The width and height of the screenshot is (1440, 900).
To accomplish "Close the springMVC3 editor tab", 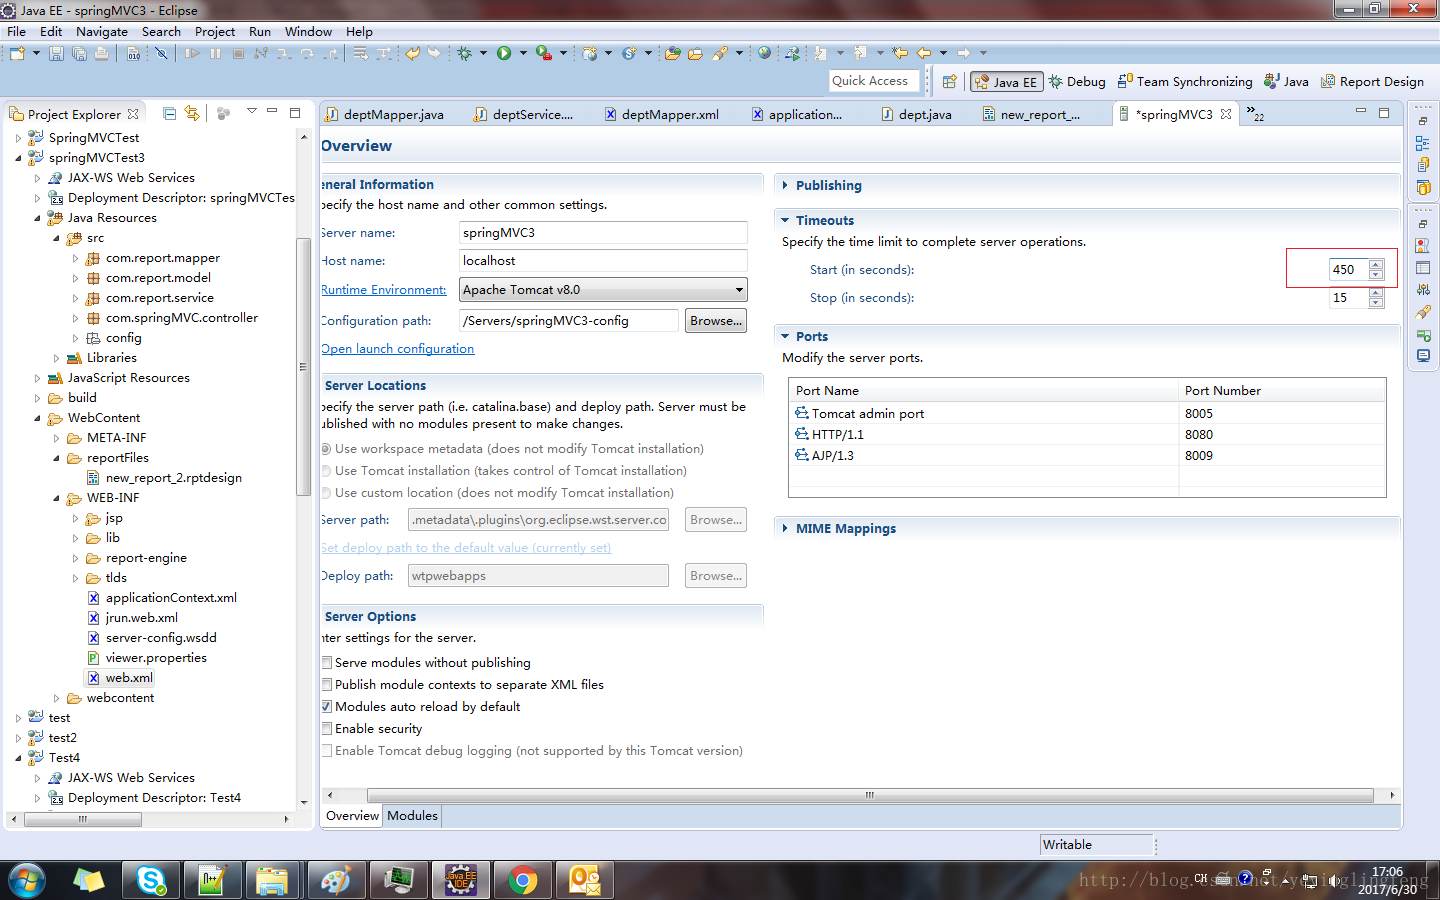I will point(1226,115).
